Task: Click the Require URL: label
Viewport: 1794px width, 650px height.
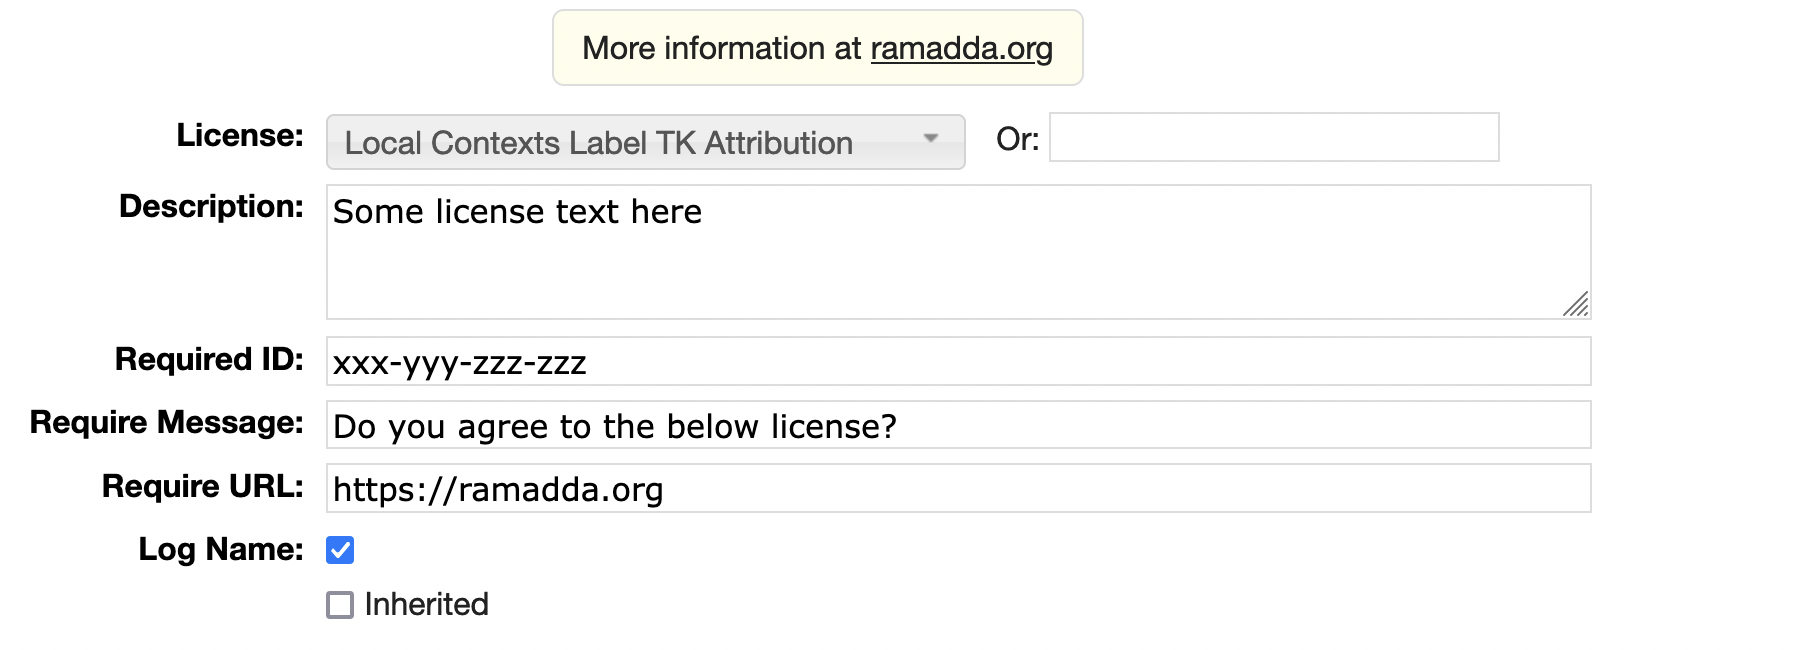Action: click(x=202, y=487)
